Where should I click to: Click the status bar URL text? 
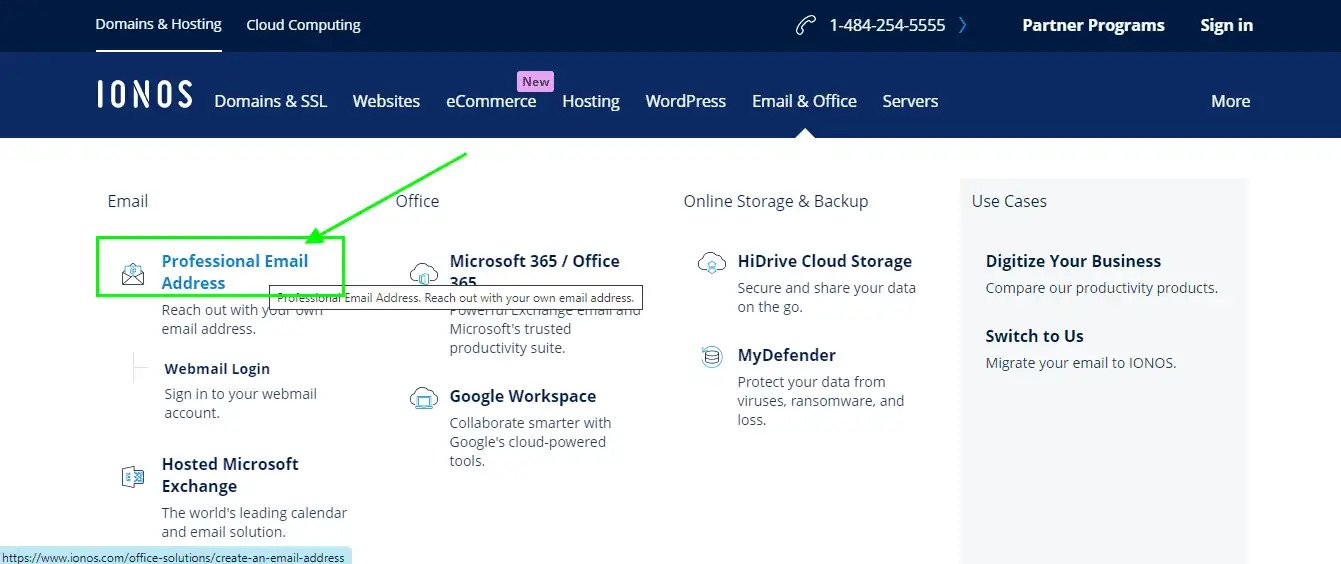click(x=173, y=557)
